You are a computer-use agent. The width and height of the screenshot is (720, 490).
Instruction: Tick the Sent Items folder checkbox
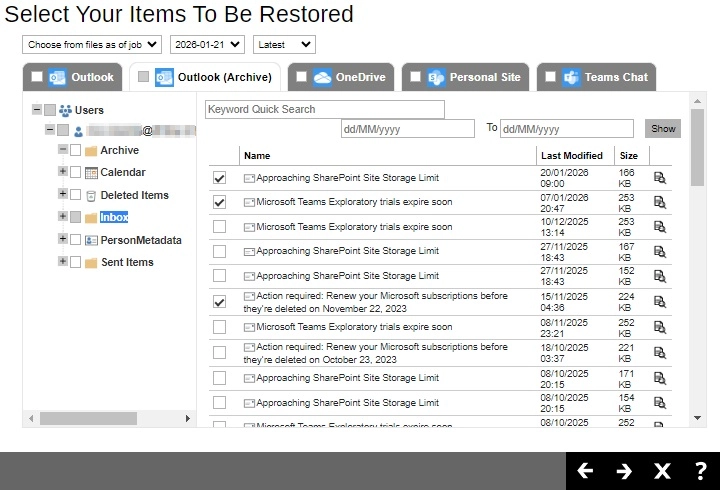pos(75,262)
